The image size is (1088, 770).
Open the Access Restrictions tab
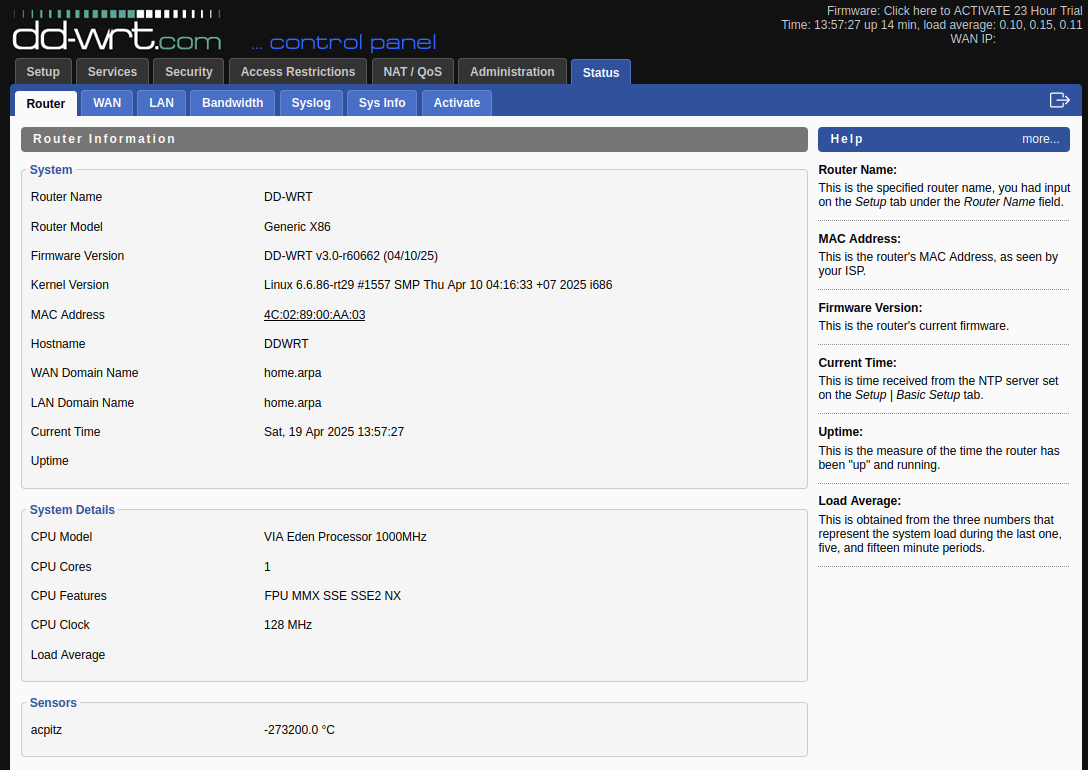[298, 71]
